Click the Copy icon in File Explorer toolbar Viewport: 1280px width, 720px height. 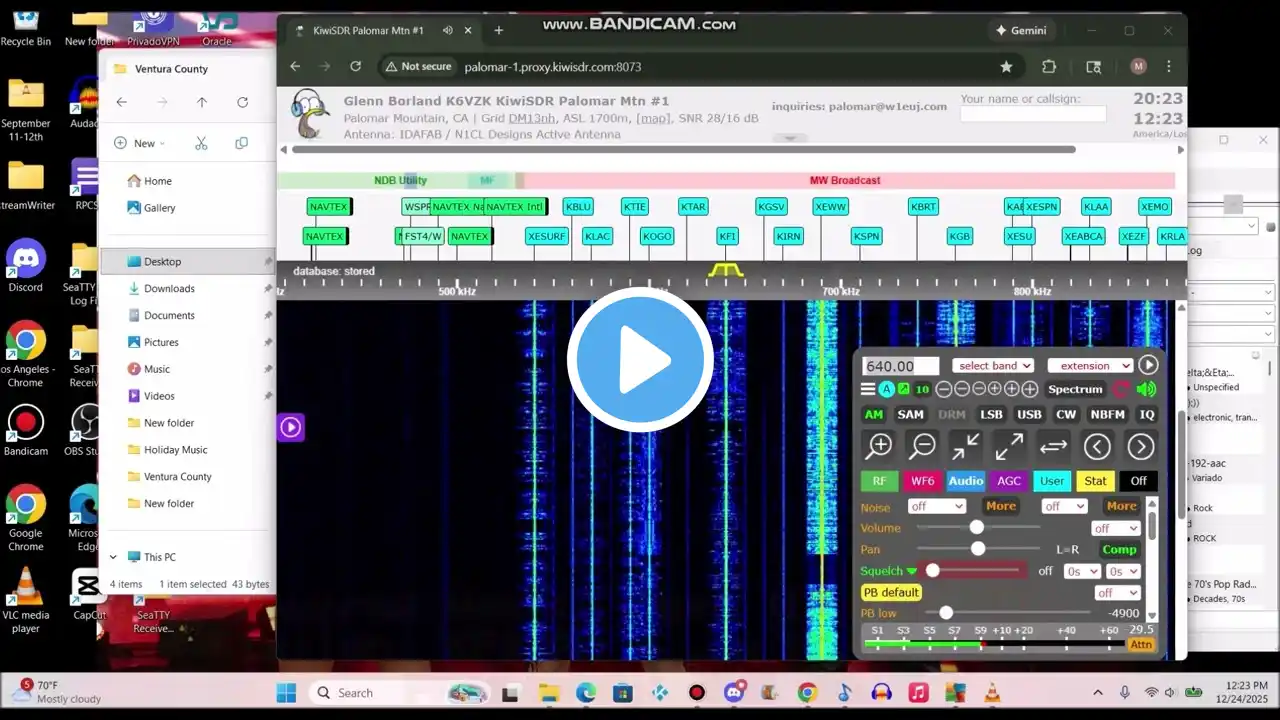[241, 143]
